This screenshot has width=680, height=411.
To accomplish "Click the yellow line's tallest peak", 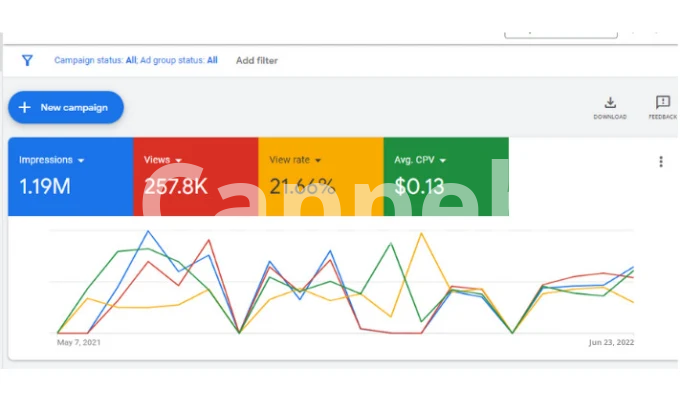I will 422,234.
